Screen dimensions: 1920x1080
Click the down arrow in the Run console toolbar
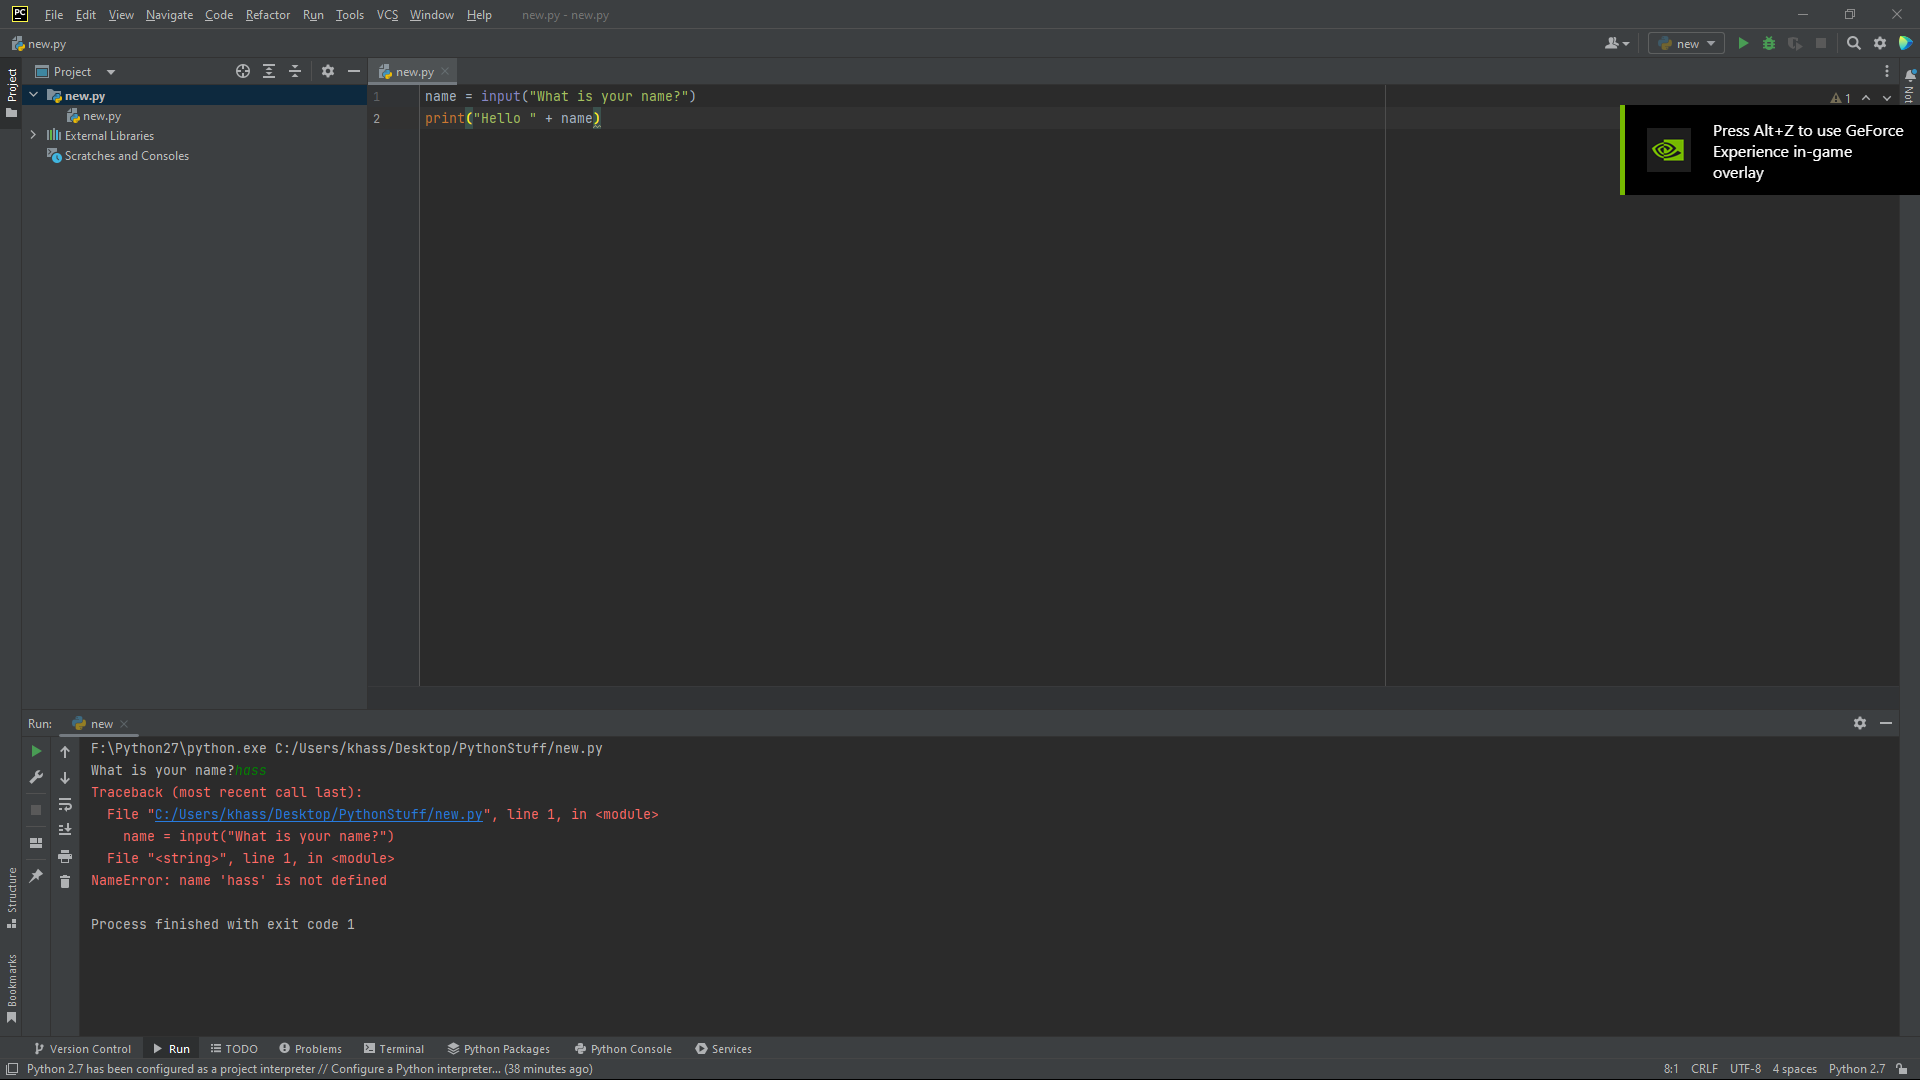(65, 777)
